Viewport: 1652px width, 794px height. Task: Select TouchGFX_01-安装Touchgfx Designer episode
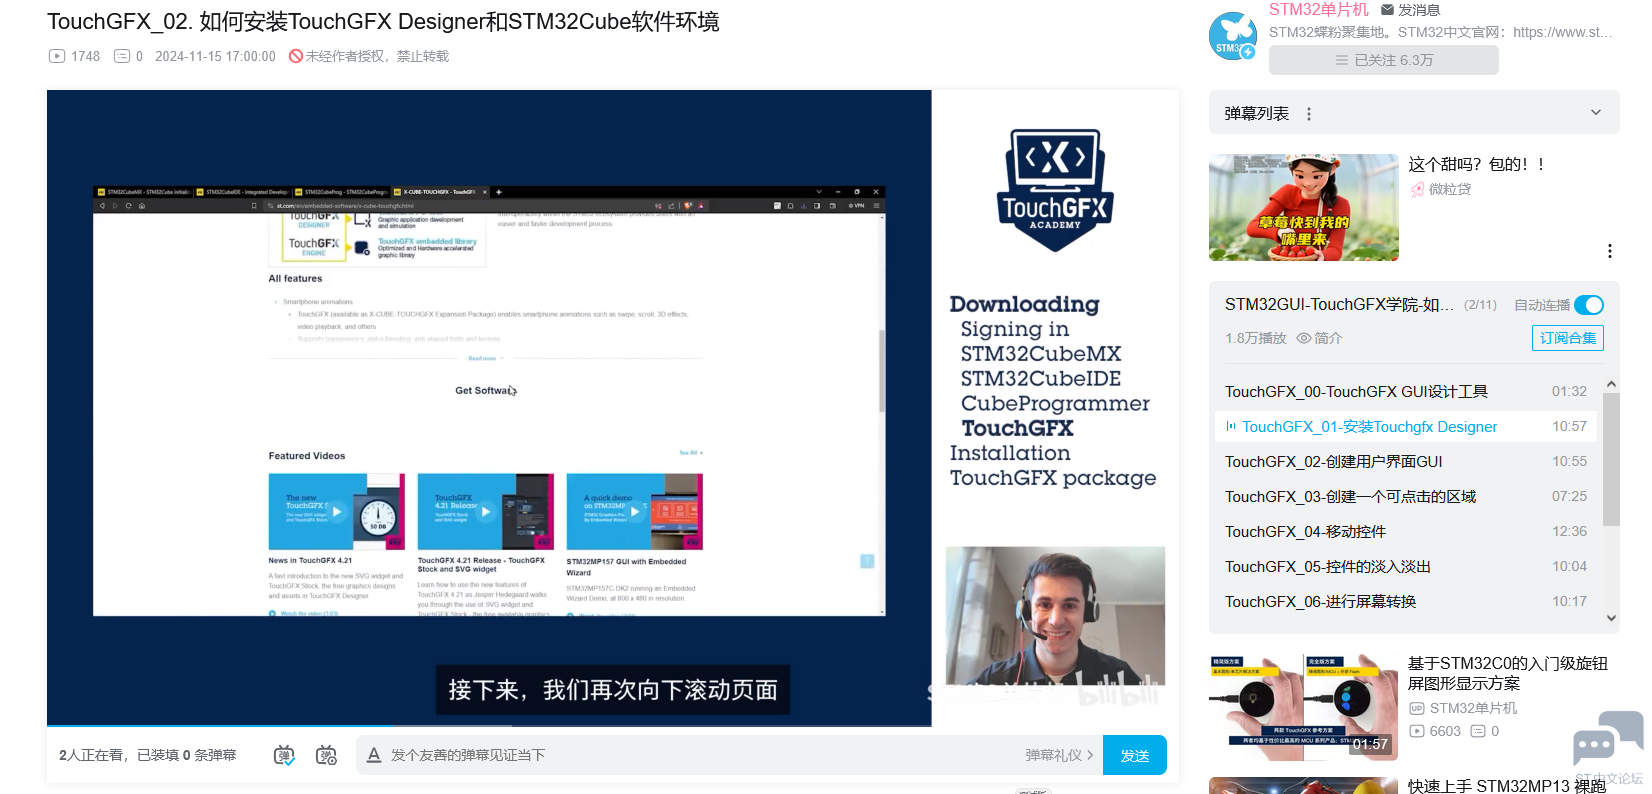click(x=1405, y=427)
